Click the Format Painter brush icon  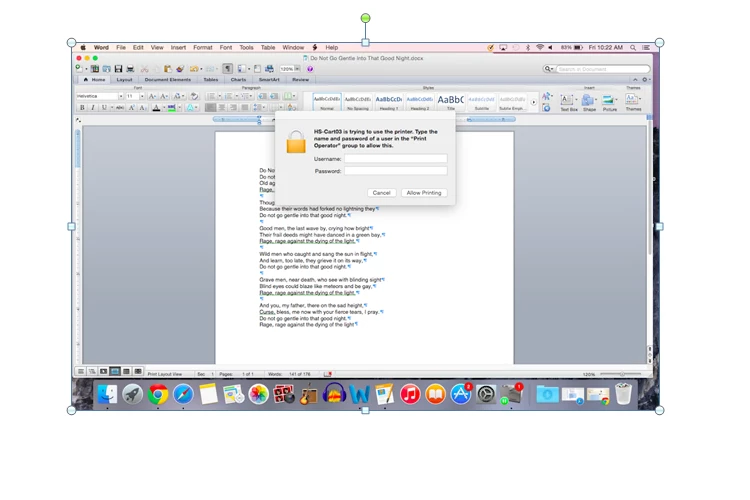180,69
